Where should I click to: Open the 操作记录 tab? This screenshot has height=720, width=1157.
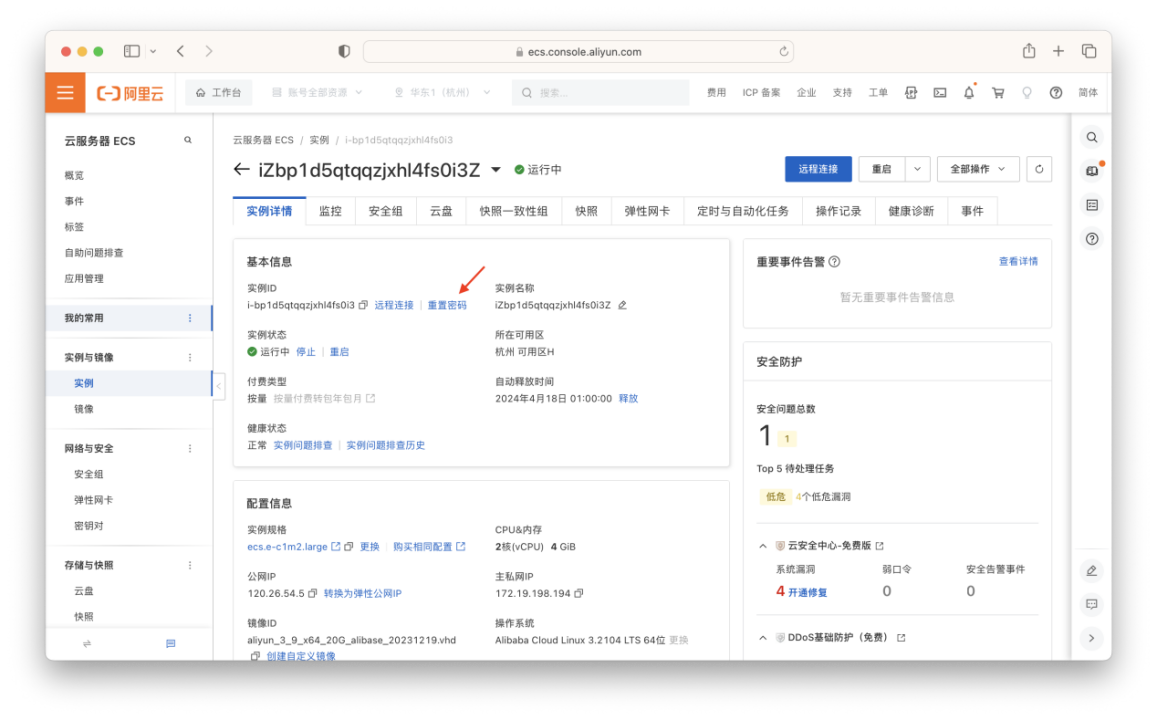tap(838, 212)
